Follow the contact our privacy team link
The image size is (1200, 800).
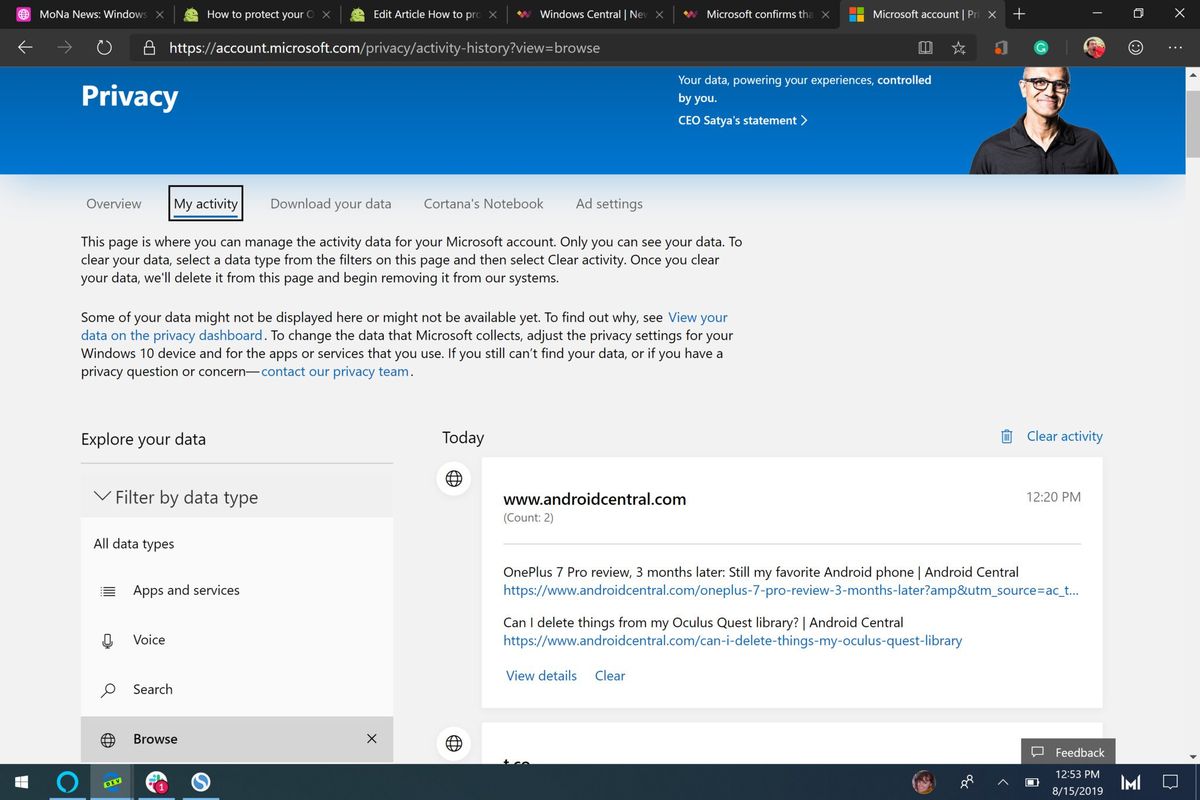[334, 371]
